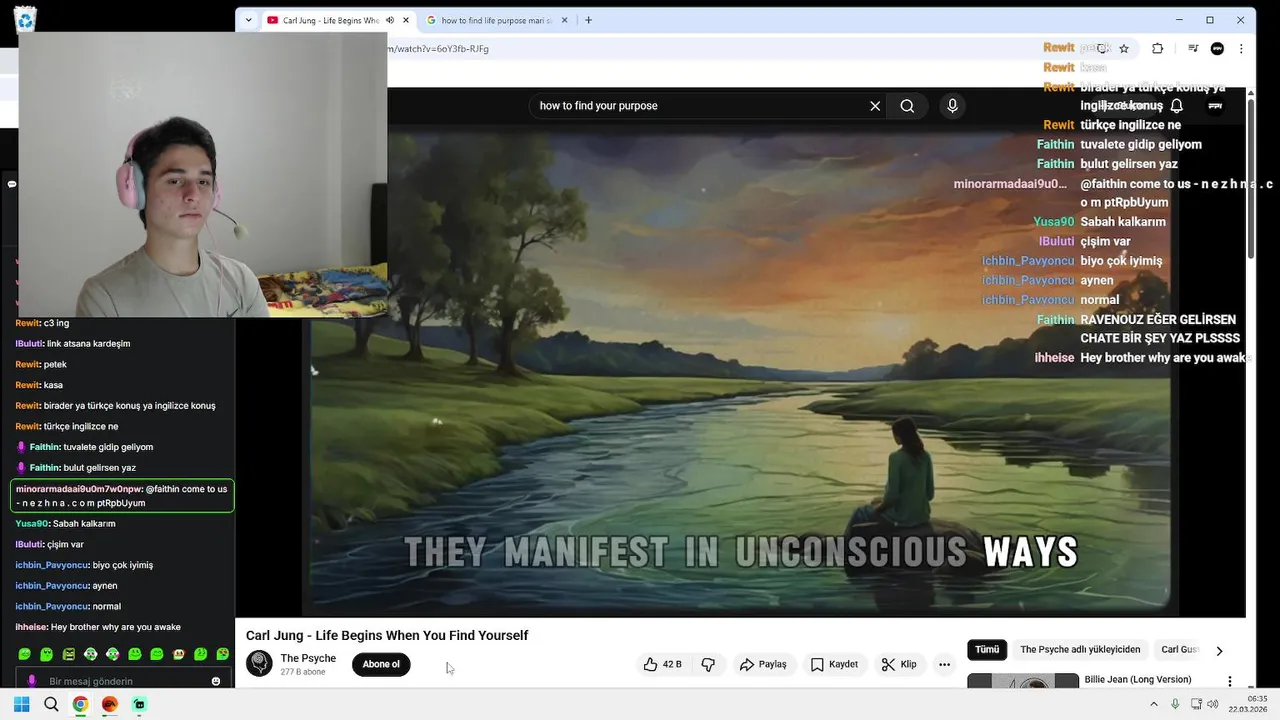Viewport: 1280px width, 720px height.
Task: Open The Psyche channel name link
Action: point(308,658)
